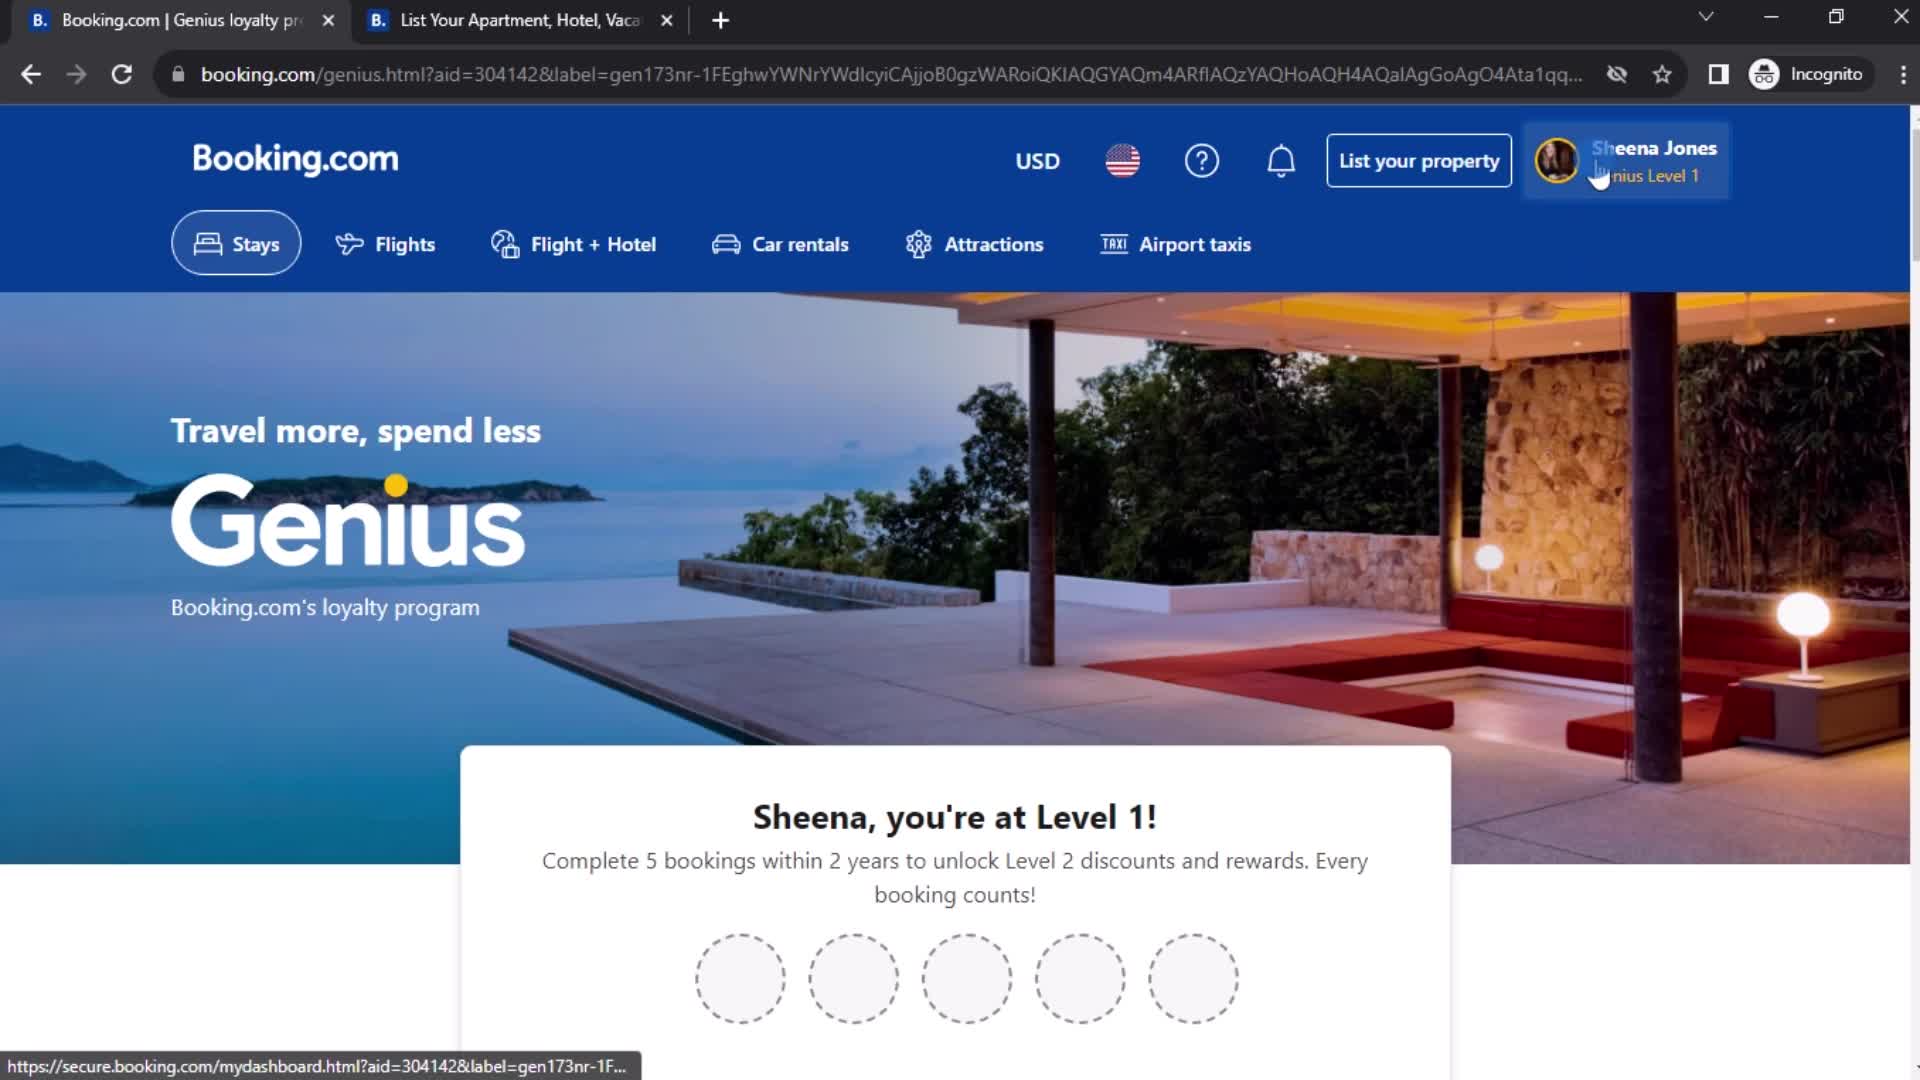Open a new browser tab
Screen dimensions: 1920x1080
click(x=720, y=20)
